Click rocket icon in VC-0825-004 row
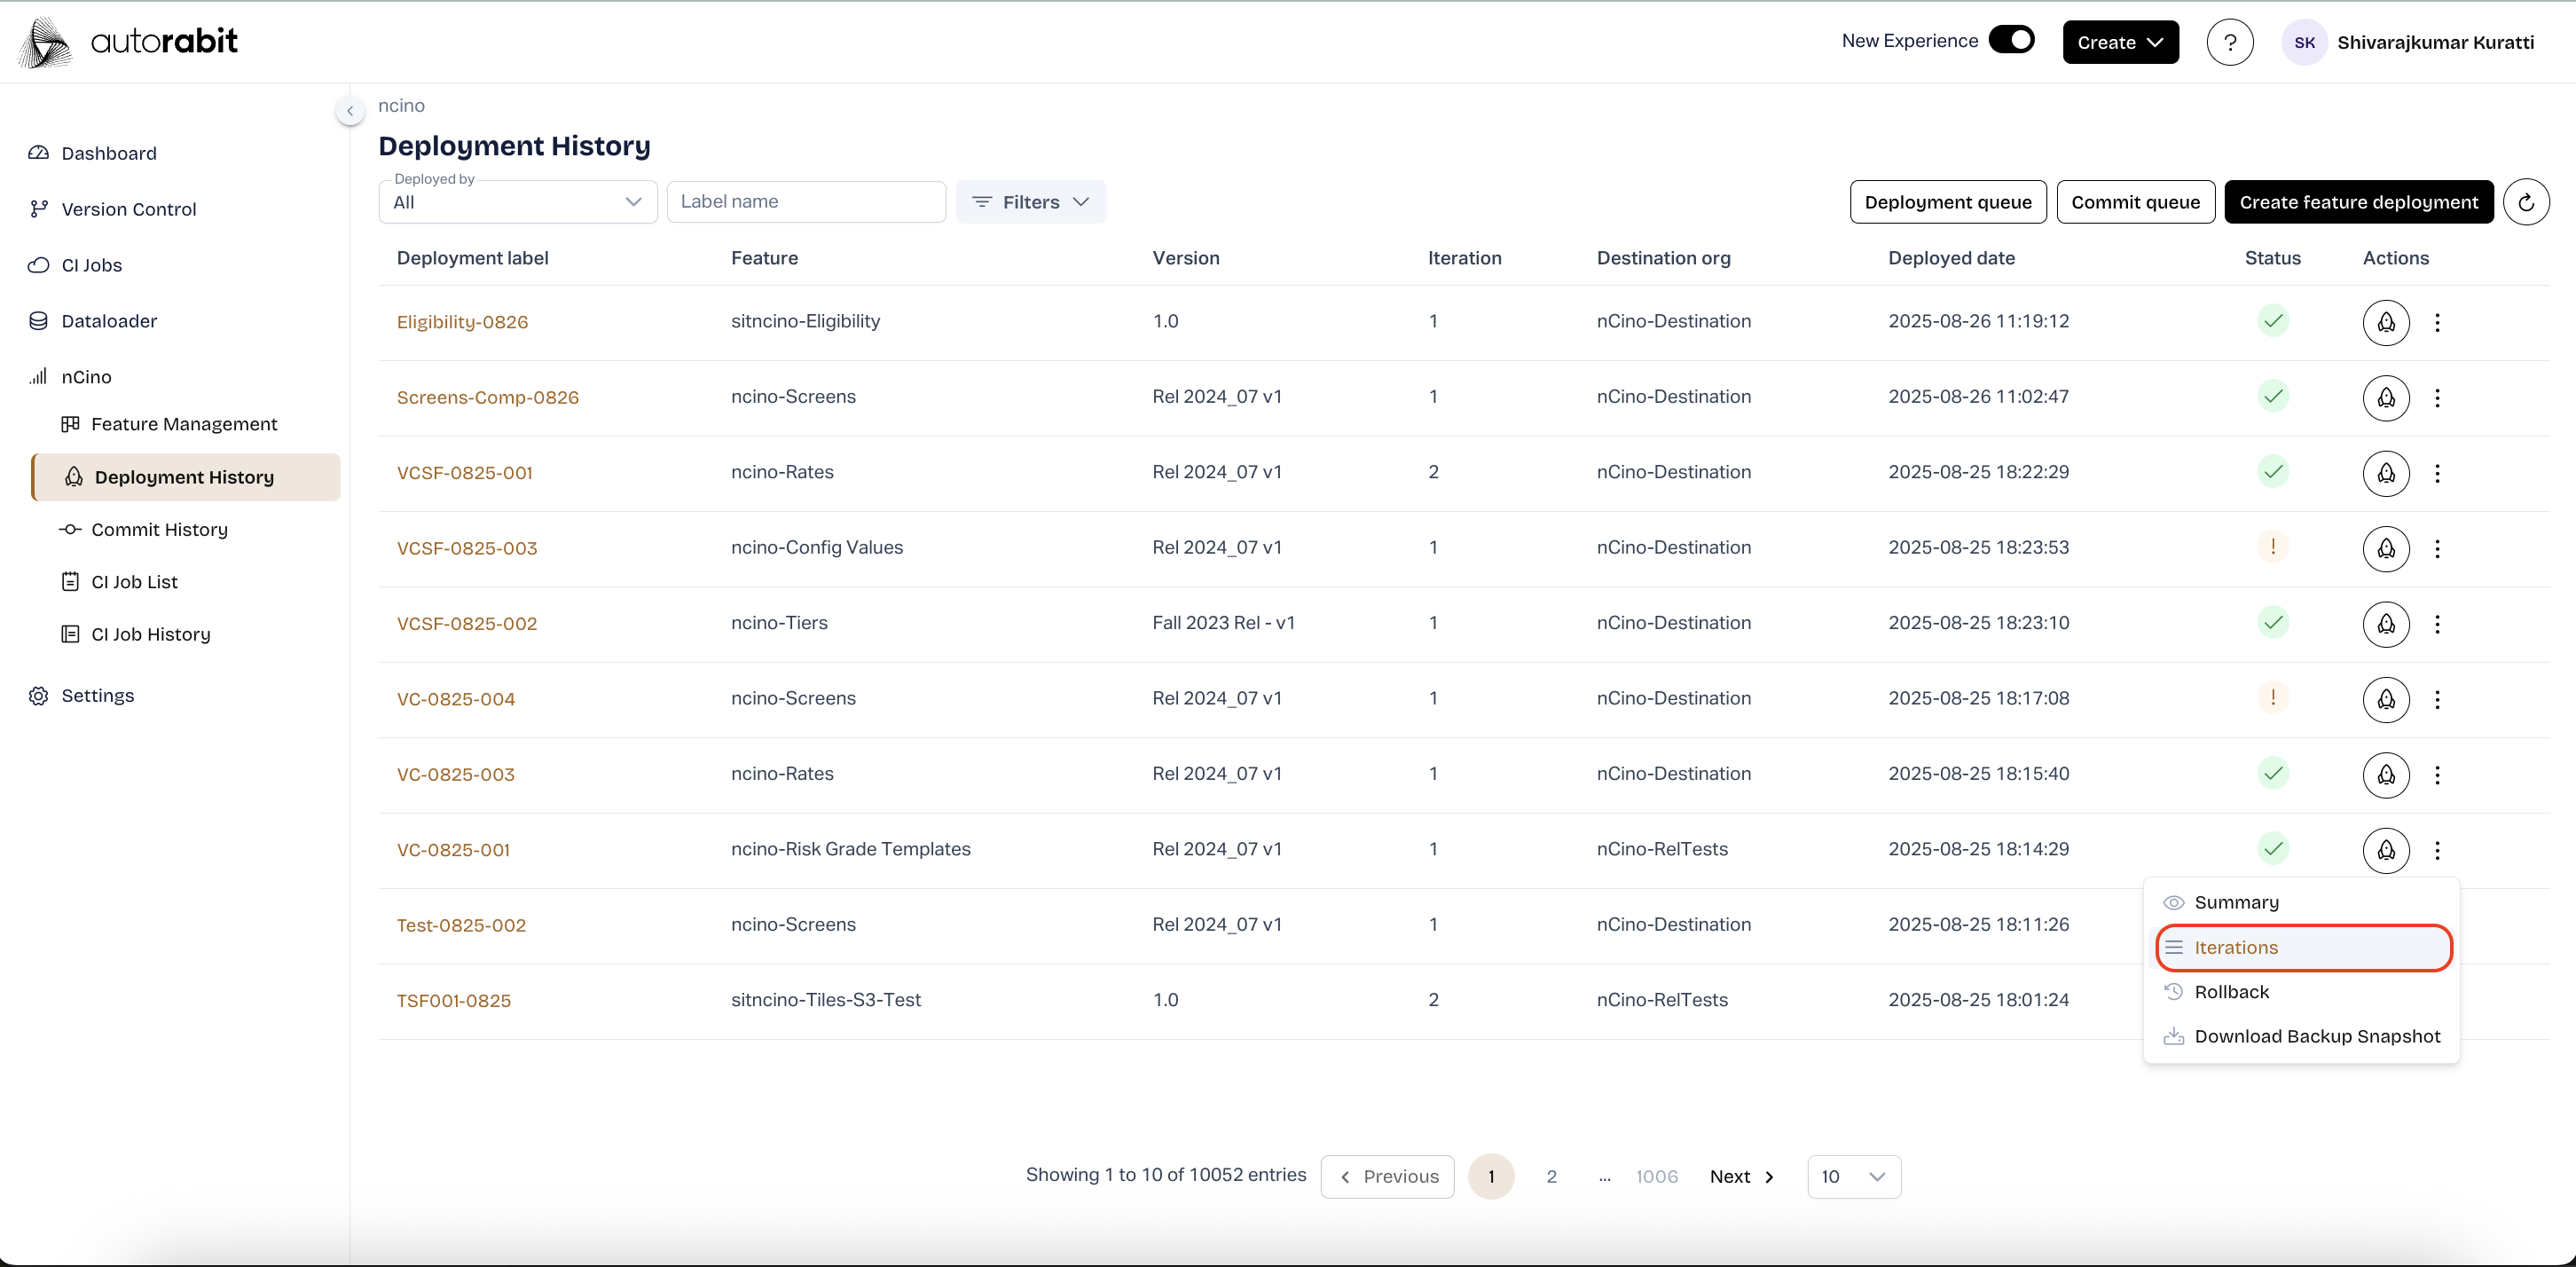This screenshot has height=1267, width=2576. tap(2386, 699)
